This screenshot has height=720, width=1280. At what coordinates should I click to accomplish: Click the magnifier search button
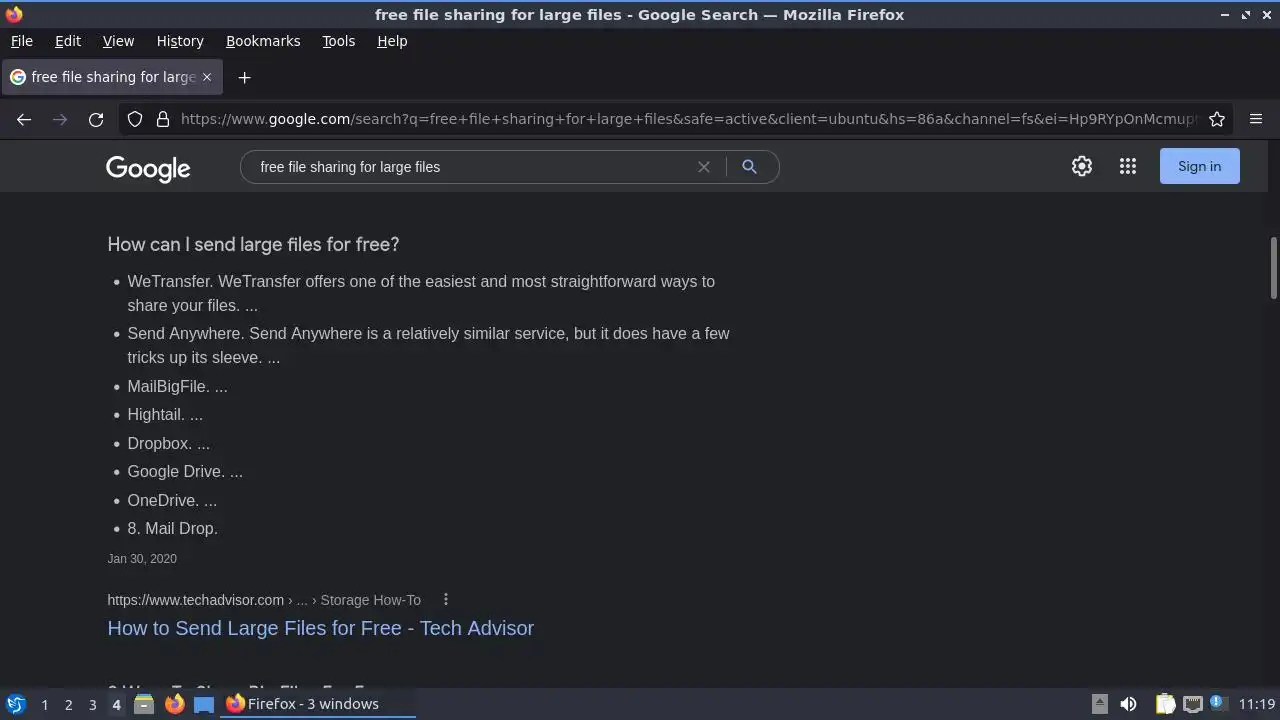pyautogui.click(x=749, y=167)
